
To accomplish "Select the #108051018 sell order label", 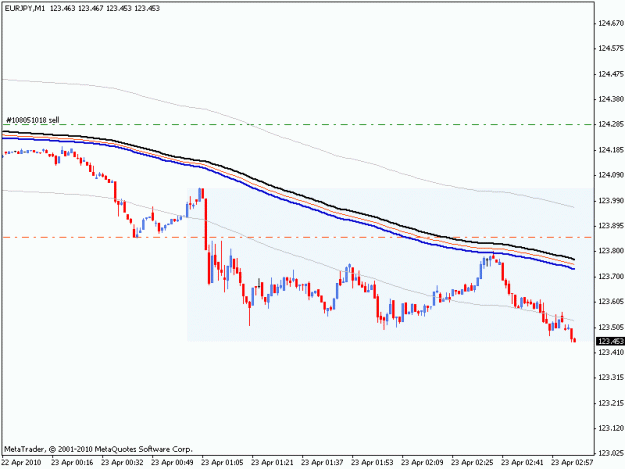I will coord(33,120).
